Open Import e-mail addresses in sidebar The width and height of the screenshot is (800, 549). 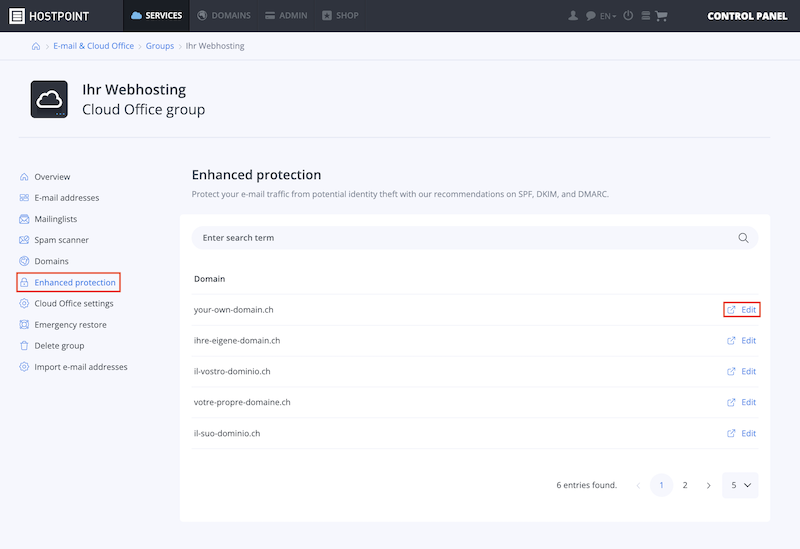tap(81, 367)
